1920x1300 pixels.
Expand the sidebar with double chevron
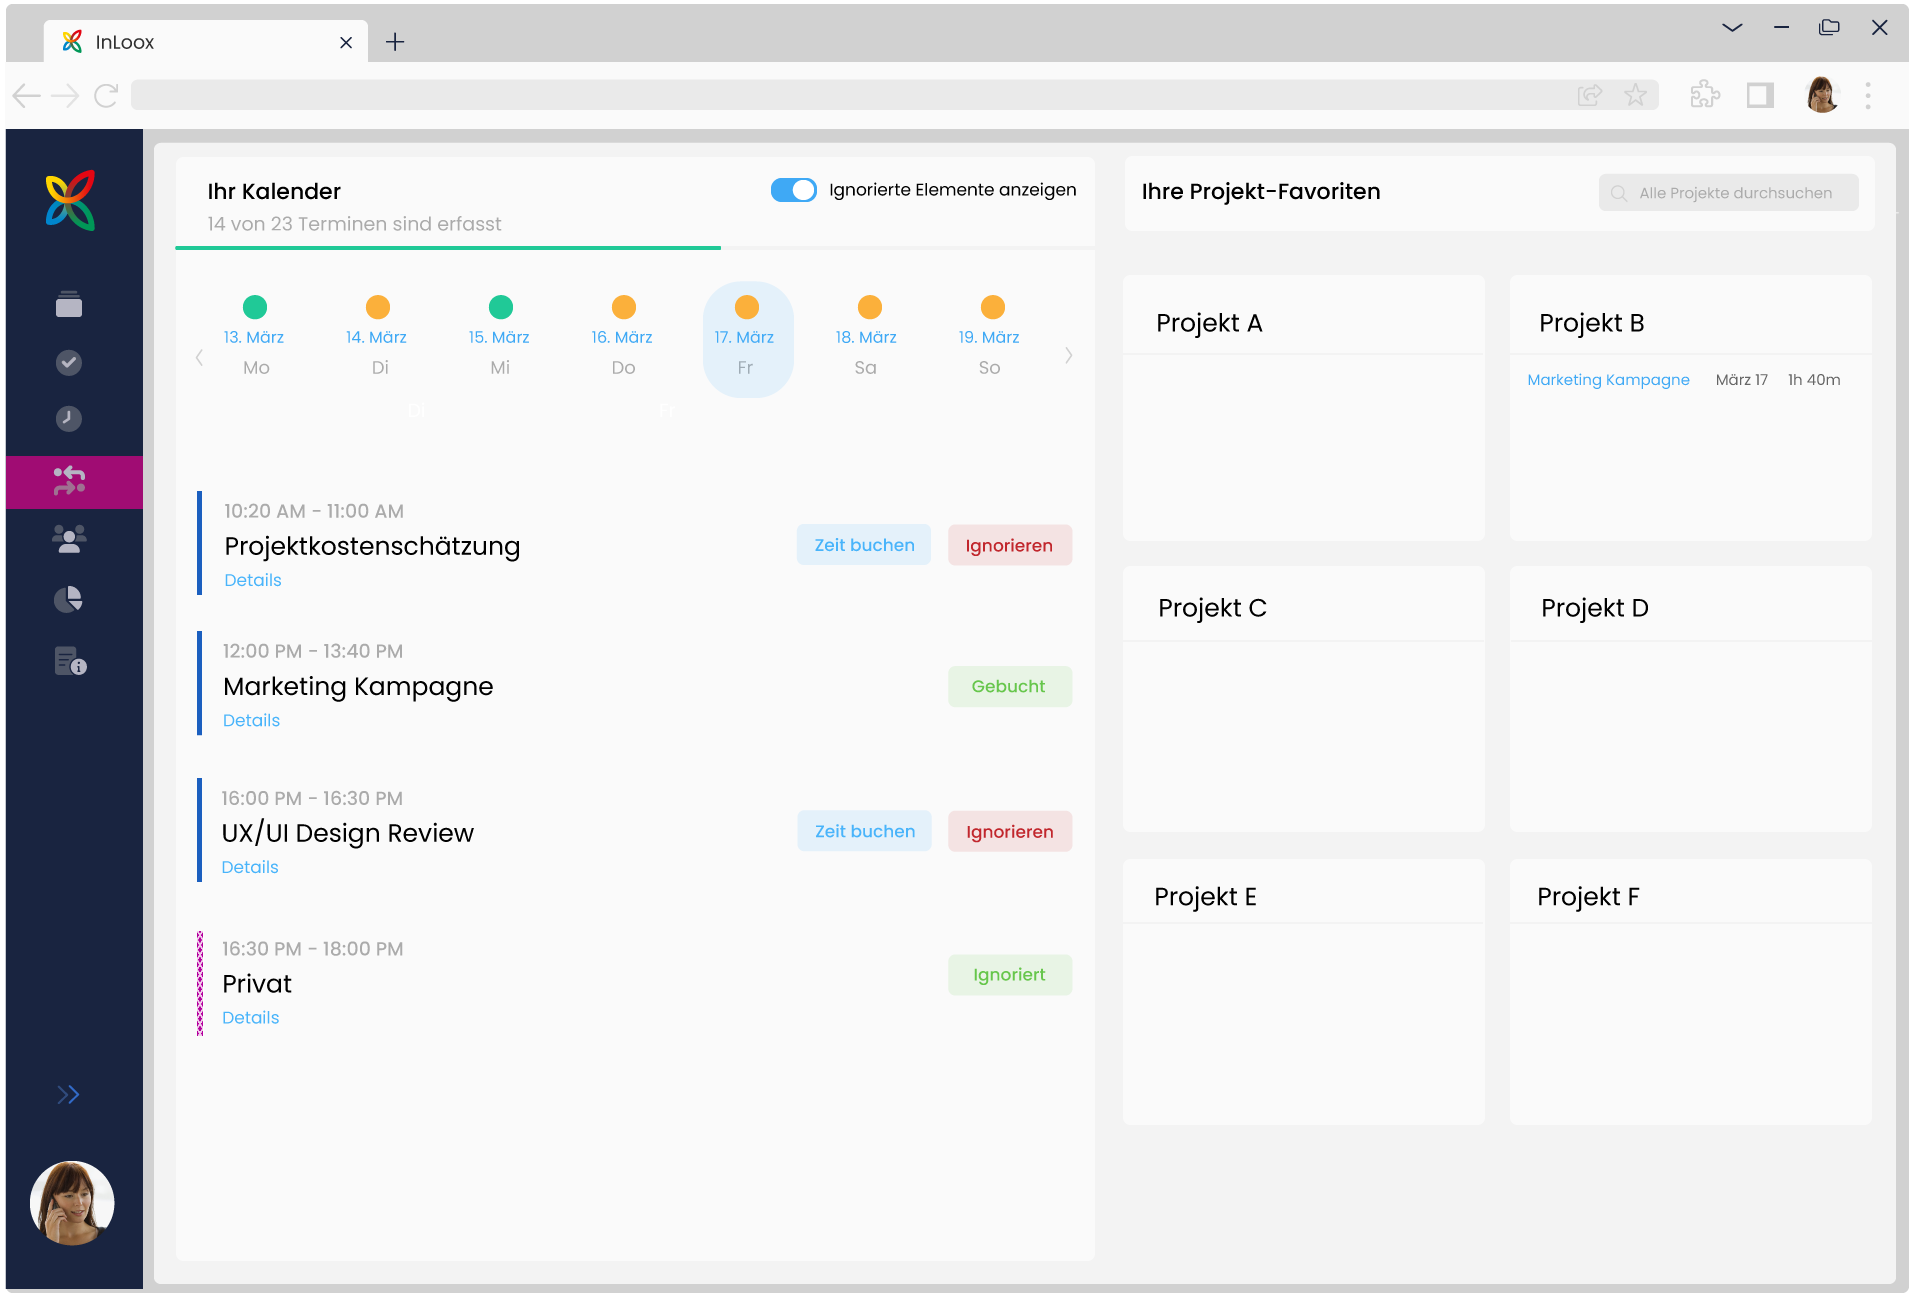(x=68, y=1094)
